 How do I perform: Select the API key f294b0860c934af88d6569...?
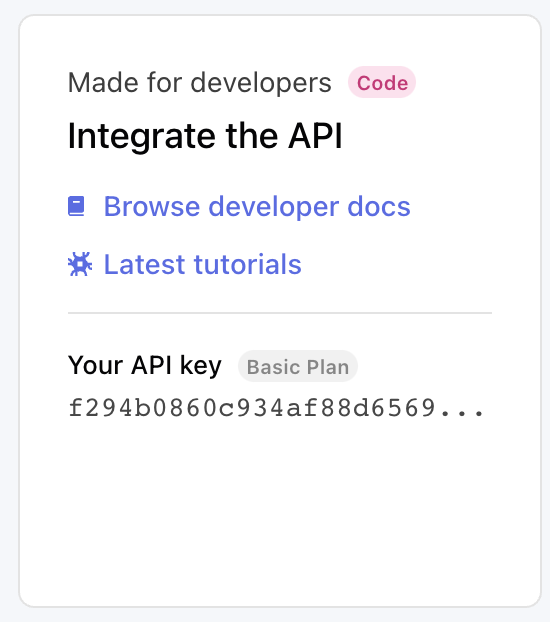point(277,408)
